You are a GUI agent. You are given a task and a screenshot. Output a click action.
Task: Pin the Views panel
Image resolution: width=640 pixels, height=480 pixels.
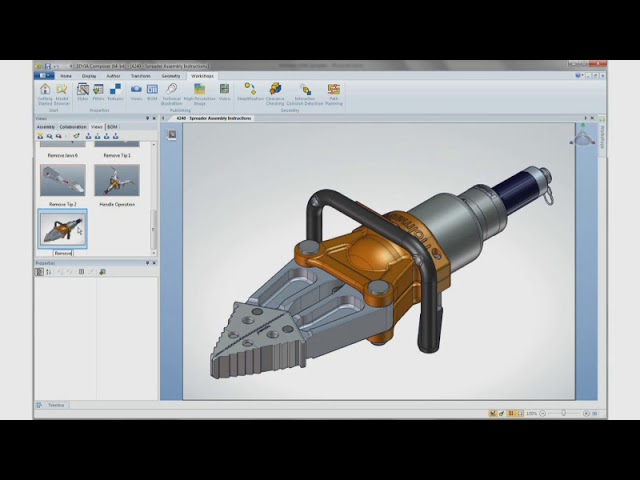pos(147,118)
